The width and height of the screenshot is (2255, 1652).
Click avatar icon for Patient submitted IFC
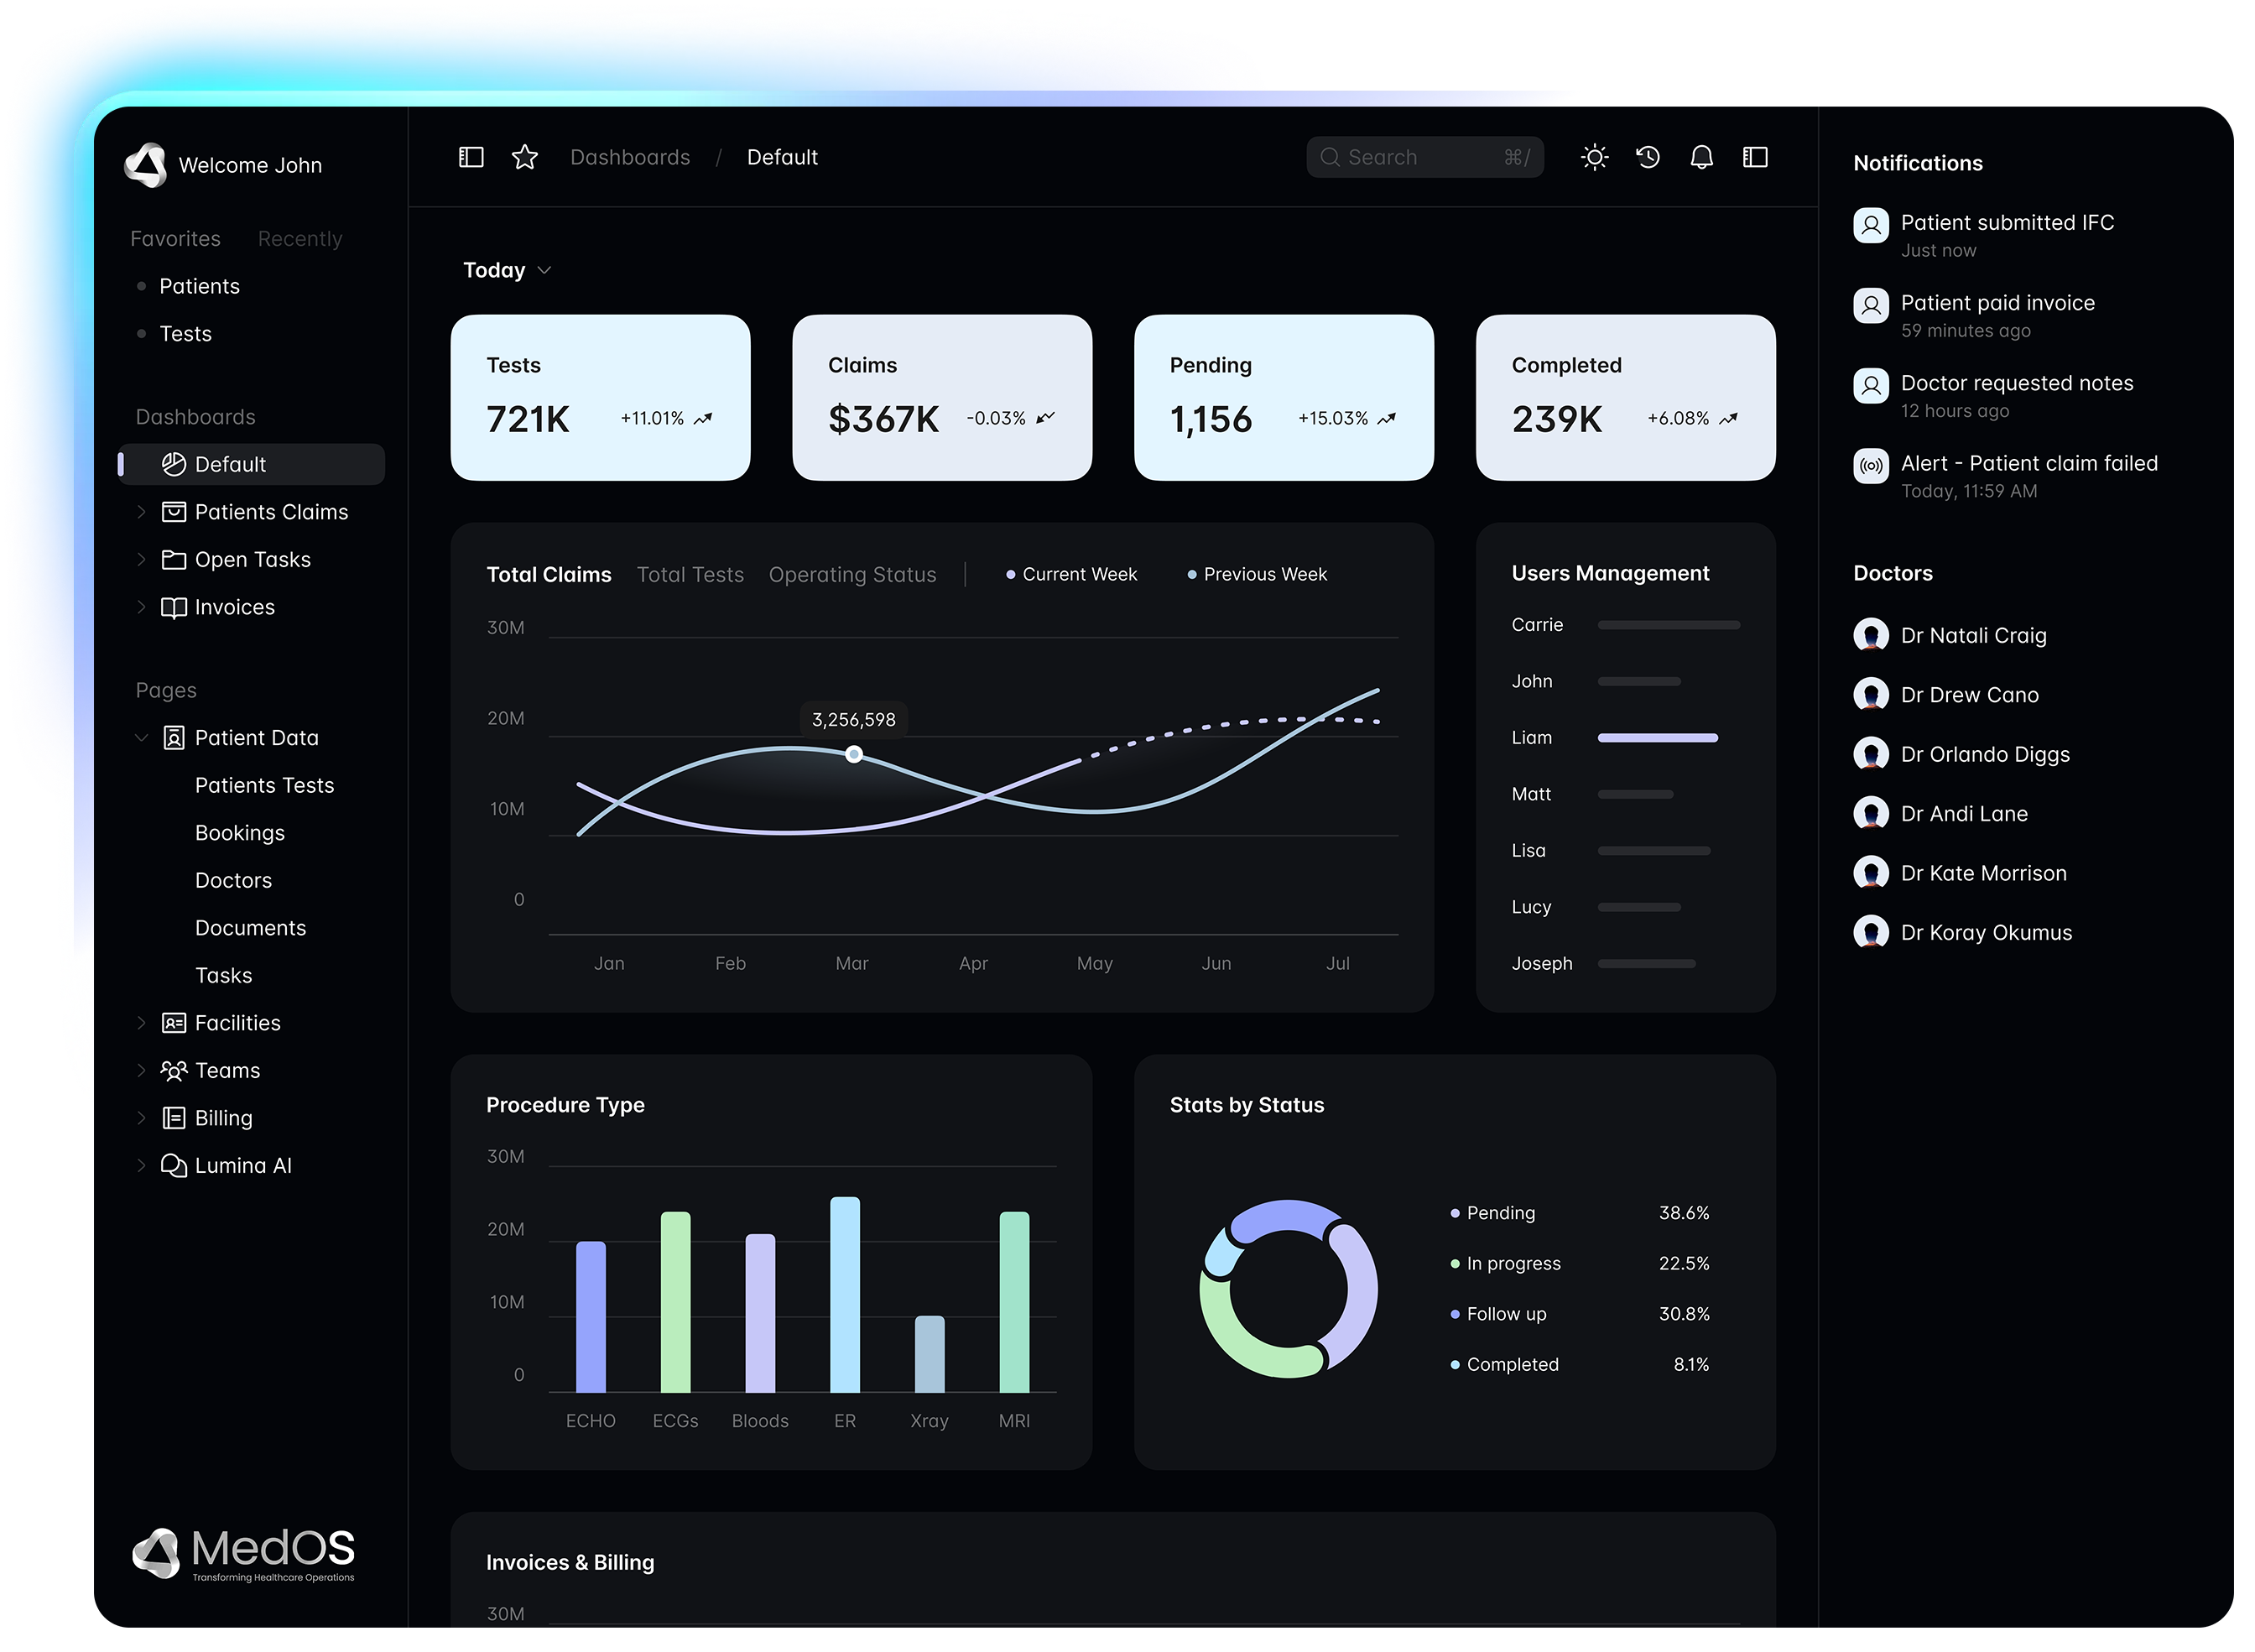[x=1870, y=225]
